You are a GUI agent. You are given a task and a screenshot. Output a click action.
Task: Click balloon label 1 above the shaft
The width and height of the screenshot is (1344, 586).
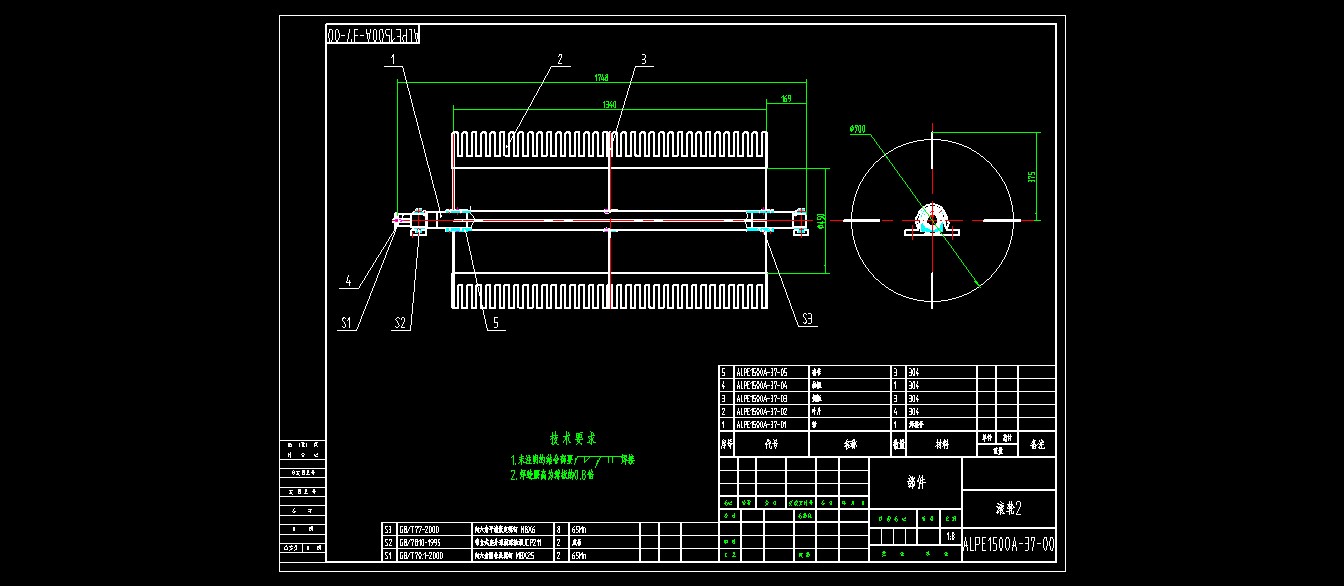[394, 60]
